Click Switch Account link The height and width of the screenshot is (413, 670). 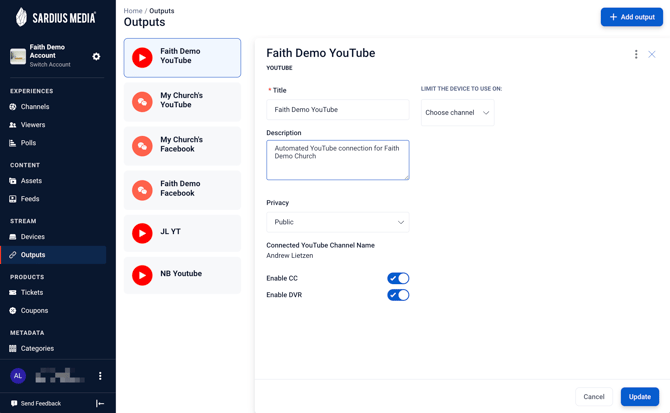click(50, 64)
